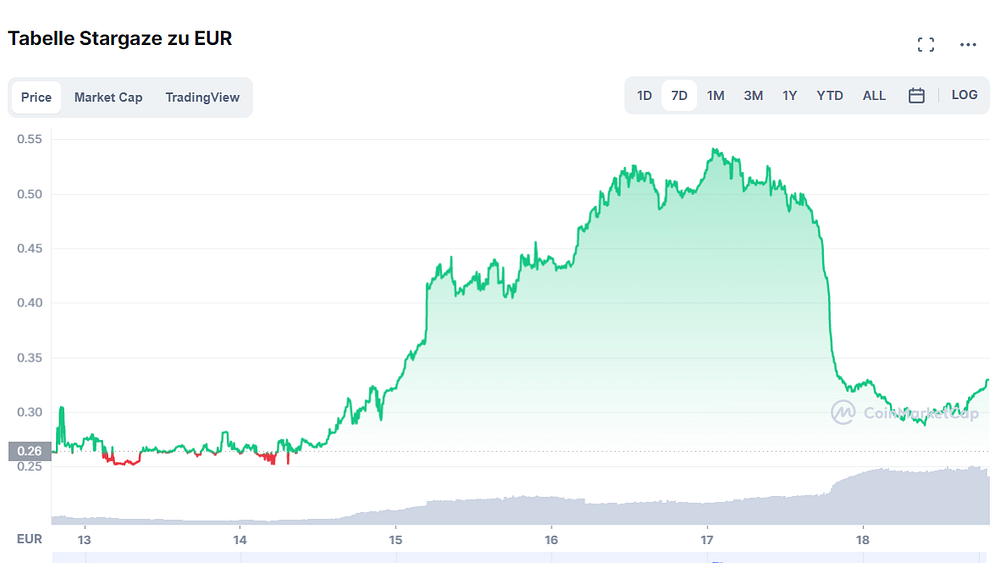The width and height of the screenshot is (1000, 563).
Task: Switch to the 3M time range
Action: pos(753,96)
